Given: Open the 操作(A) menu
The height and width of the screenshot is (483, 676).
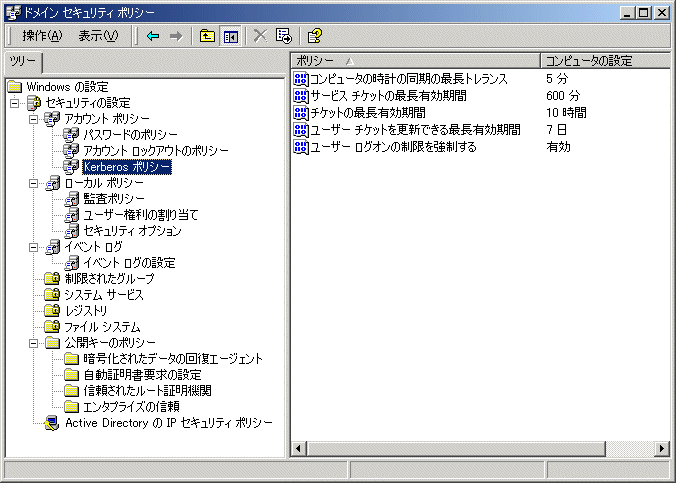Looking at the screenshot, I should [x=42, y=36].
